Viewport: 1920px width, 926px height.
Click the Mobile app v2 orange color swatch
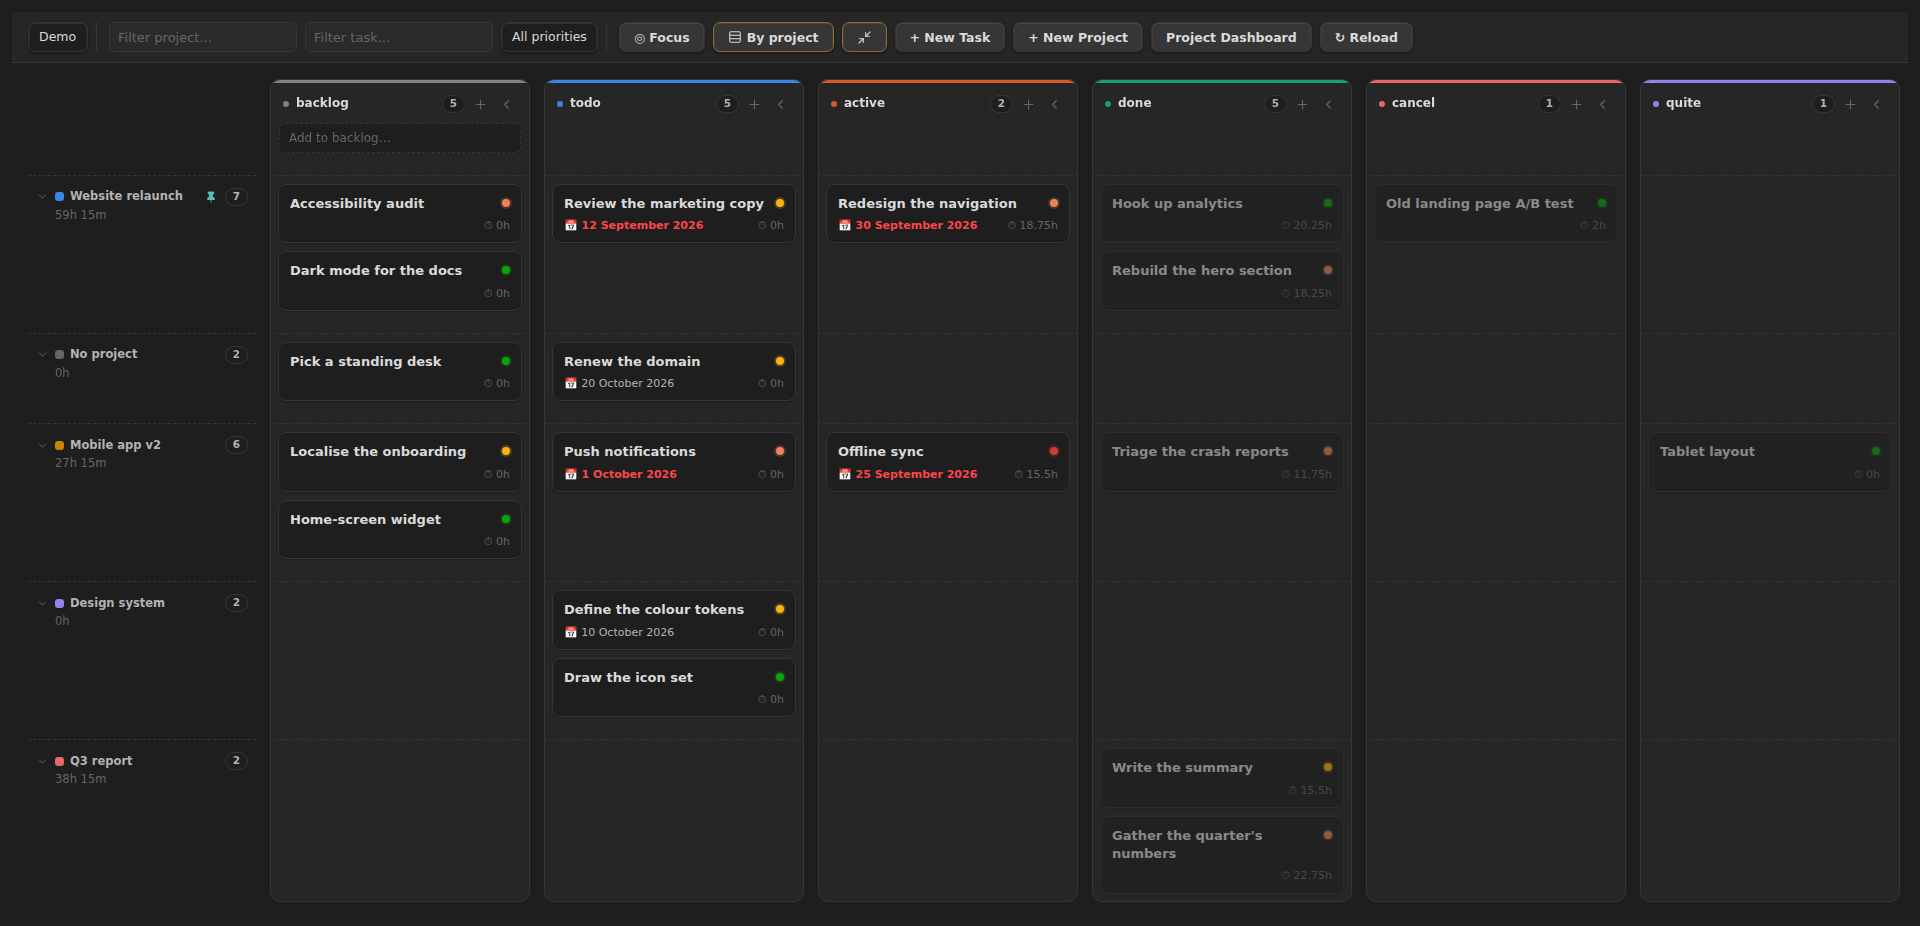click(59, 445)
